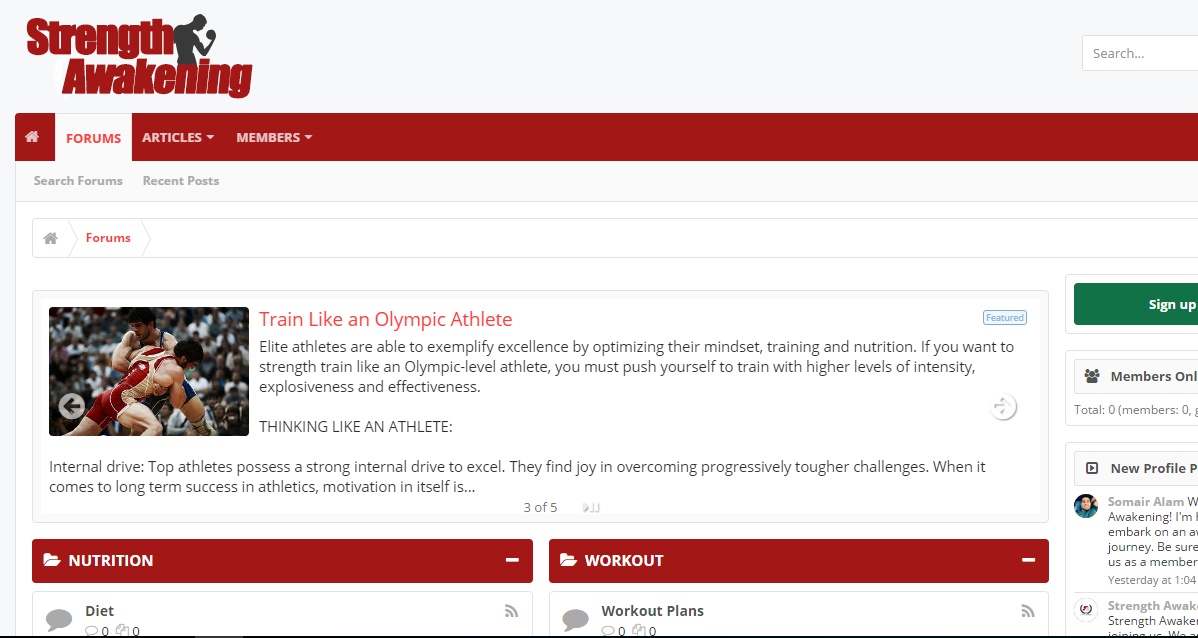The width and height of the screenshot is (1198, 638).
Task: Toggle play/pause on the featured slider
Action: coord(591,508)
